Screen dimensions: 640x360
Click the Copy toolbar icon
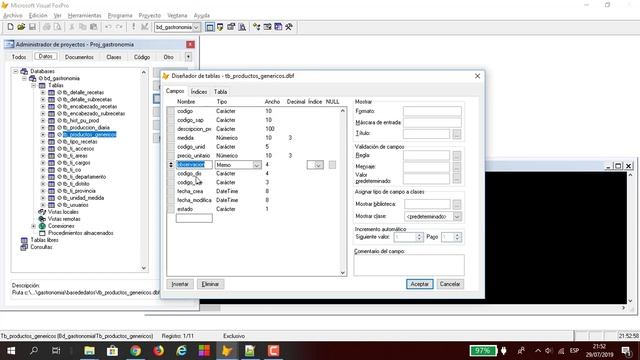(x=82, y=27)
